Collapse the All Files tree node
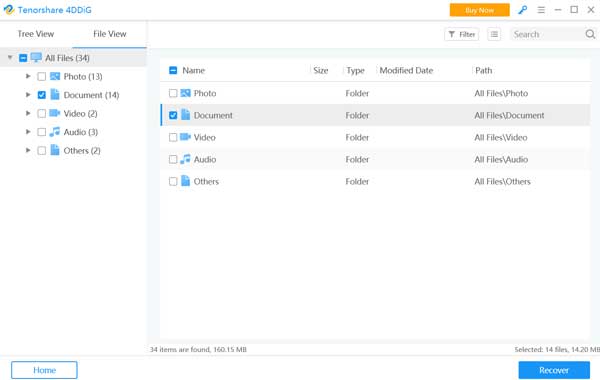The height and width of the screenshot is (380, 600). (x=10, y=58)
